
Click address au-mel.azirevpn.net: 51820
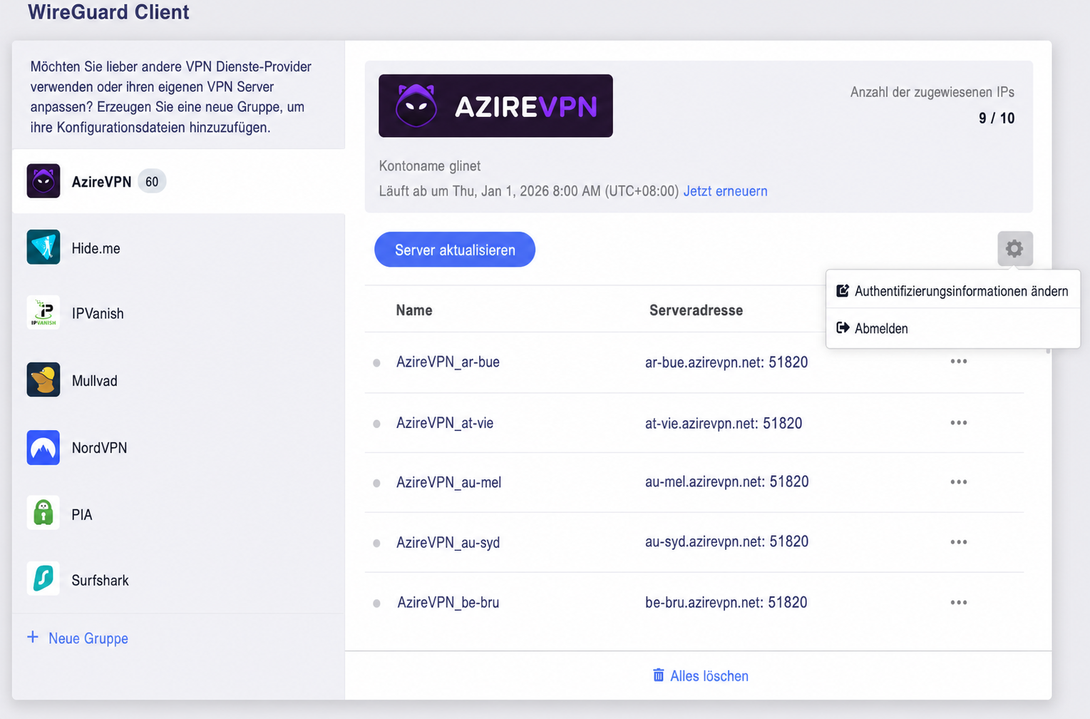727,481
